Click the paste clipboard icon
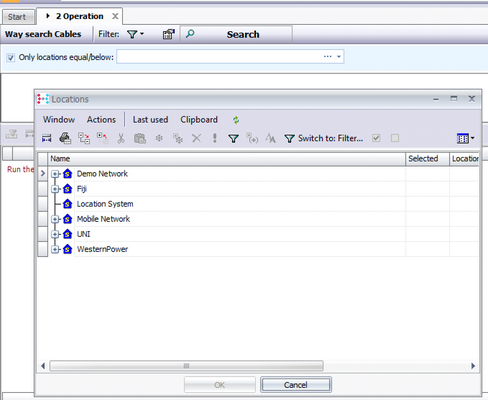488x400 pixels. coord(140,138)
